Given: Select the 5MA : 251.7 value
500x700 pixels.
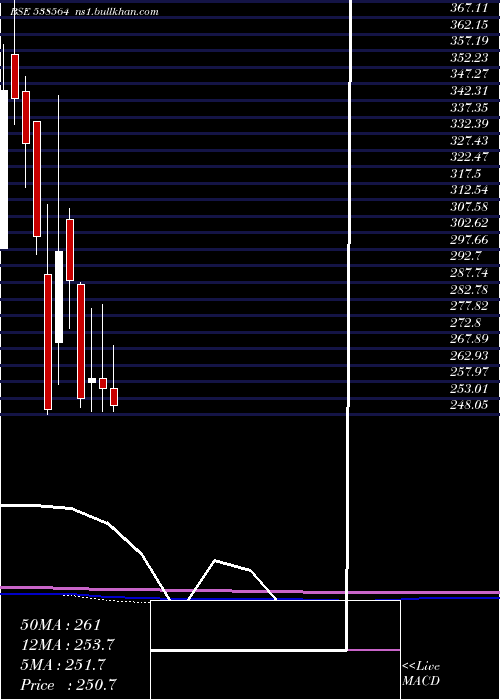Looking at the screenshot, I should pos(62,664).
